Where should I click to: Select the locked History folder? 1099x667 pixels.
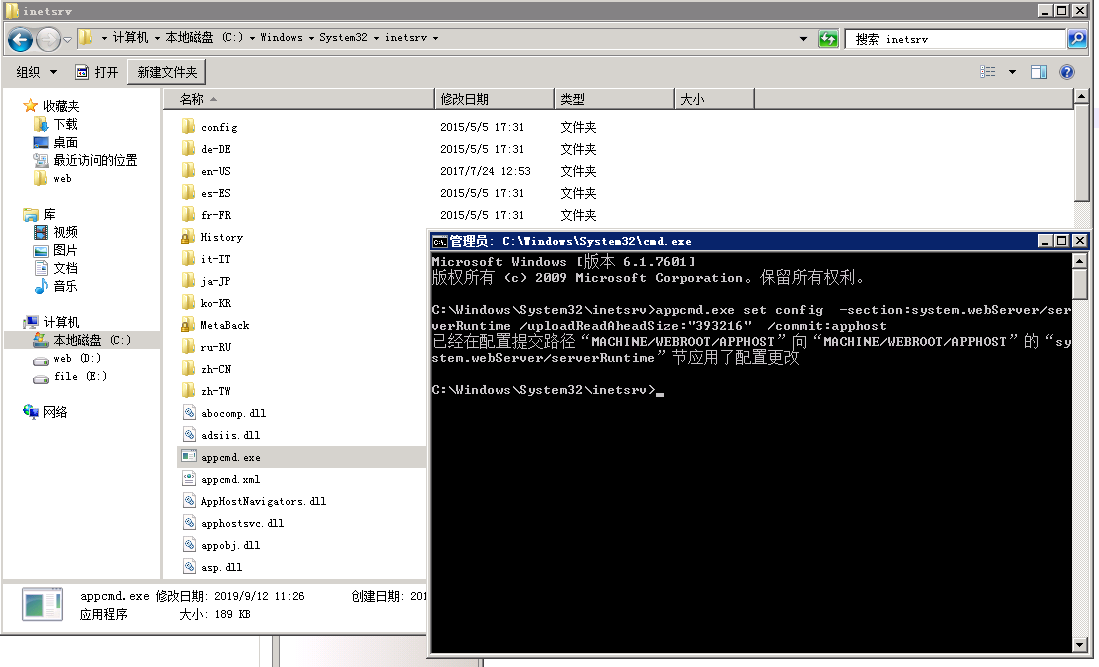[x=212, y=238]
